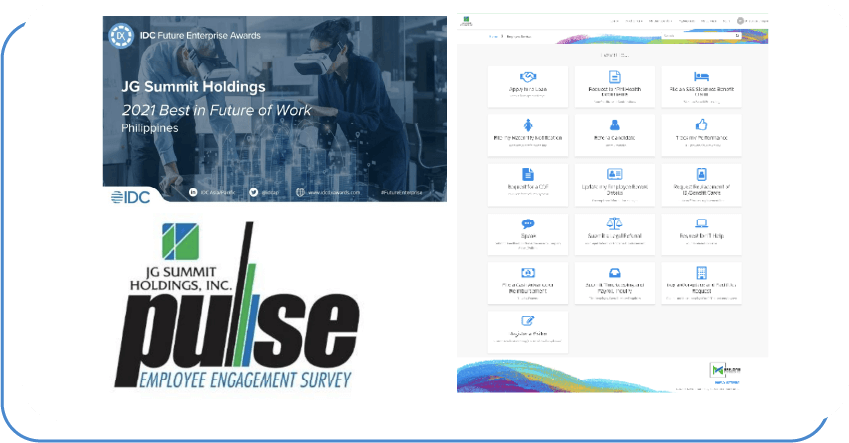This screenshot has width=849, height=443.
Task: Click the ID card icon for Update Employee Details
Action: tap(615, 174)
